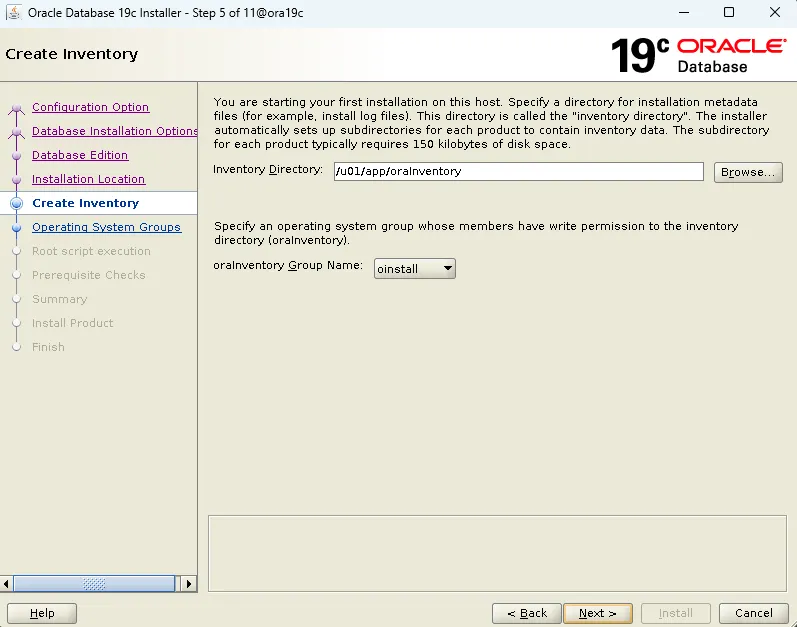Open the Database Edition step link

point(80,155)
